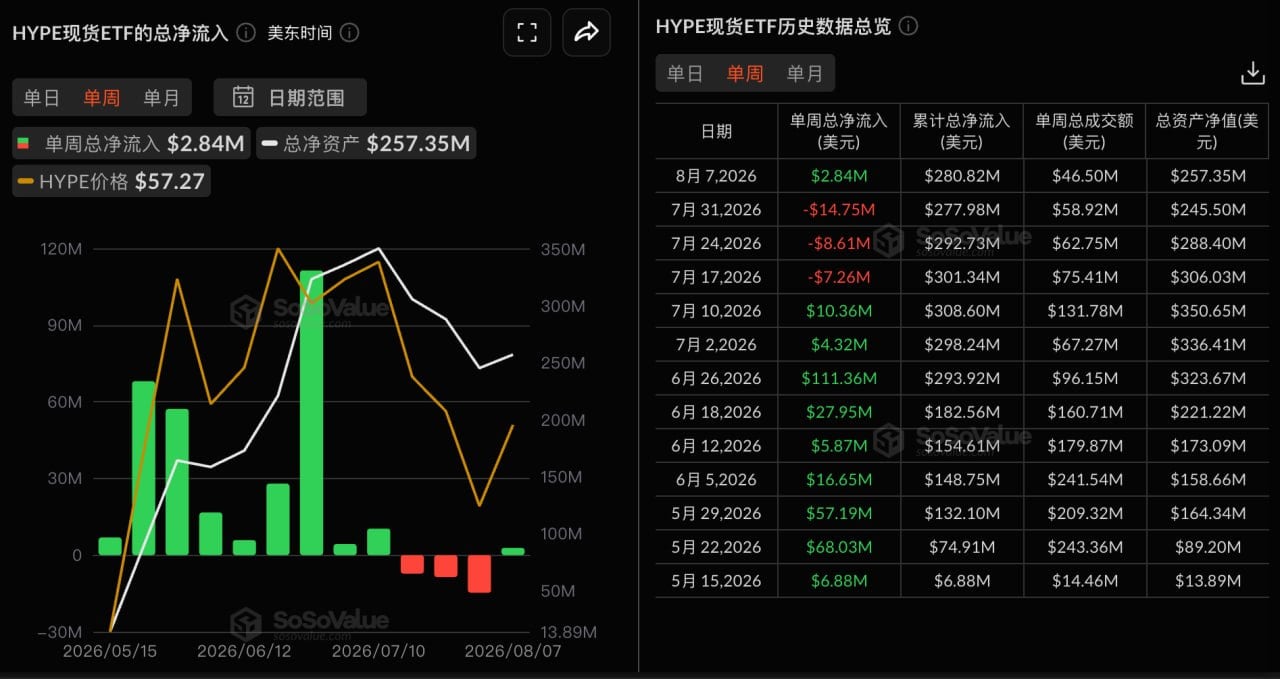Image resolution: width=1280 pixels, height=679 pixels.
Task: Toggle HYPE价格 line in legend
Action: pos(112,181)
